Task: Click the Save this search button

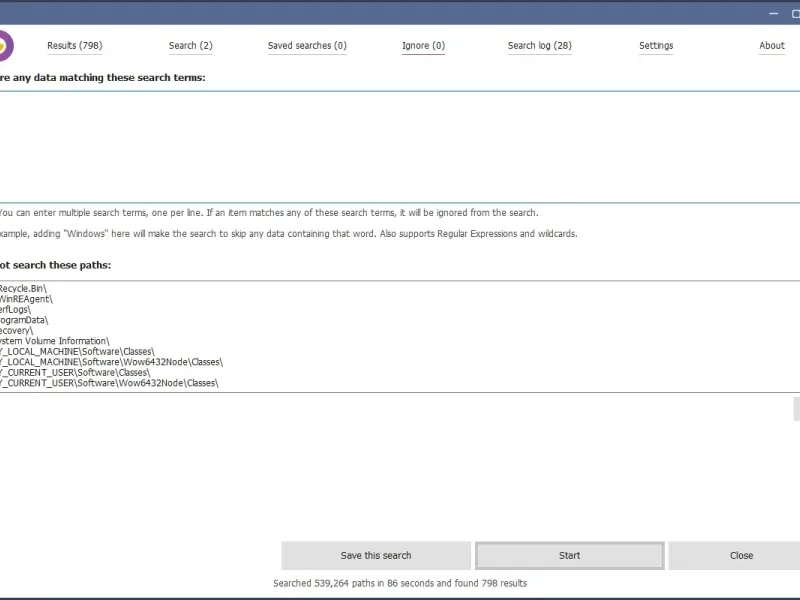Action: pos(376,555)
